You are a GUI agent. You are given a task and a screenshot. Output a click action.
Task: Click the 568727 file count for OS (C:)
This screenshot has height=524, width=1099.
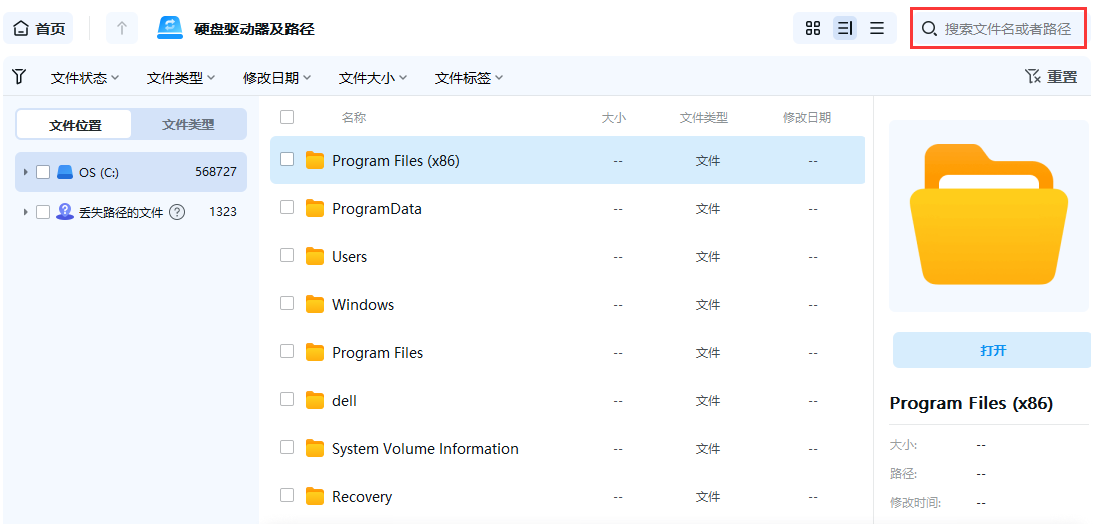pos(216,172)
